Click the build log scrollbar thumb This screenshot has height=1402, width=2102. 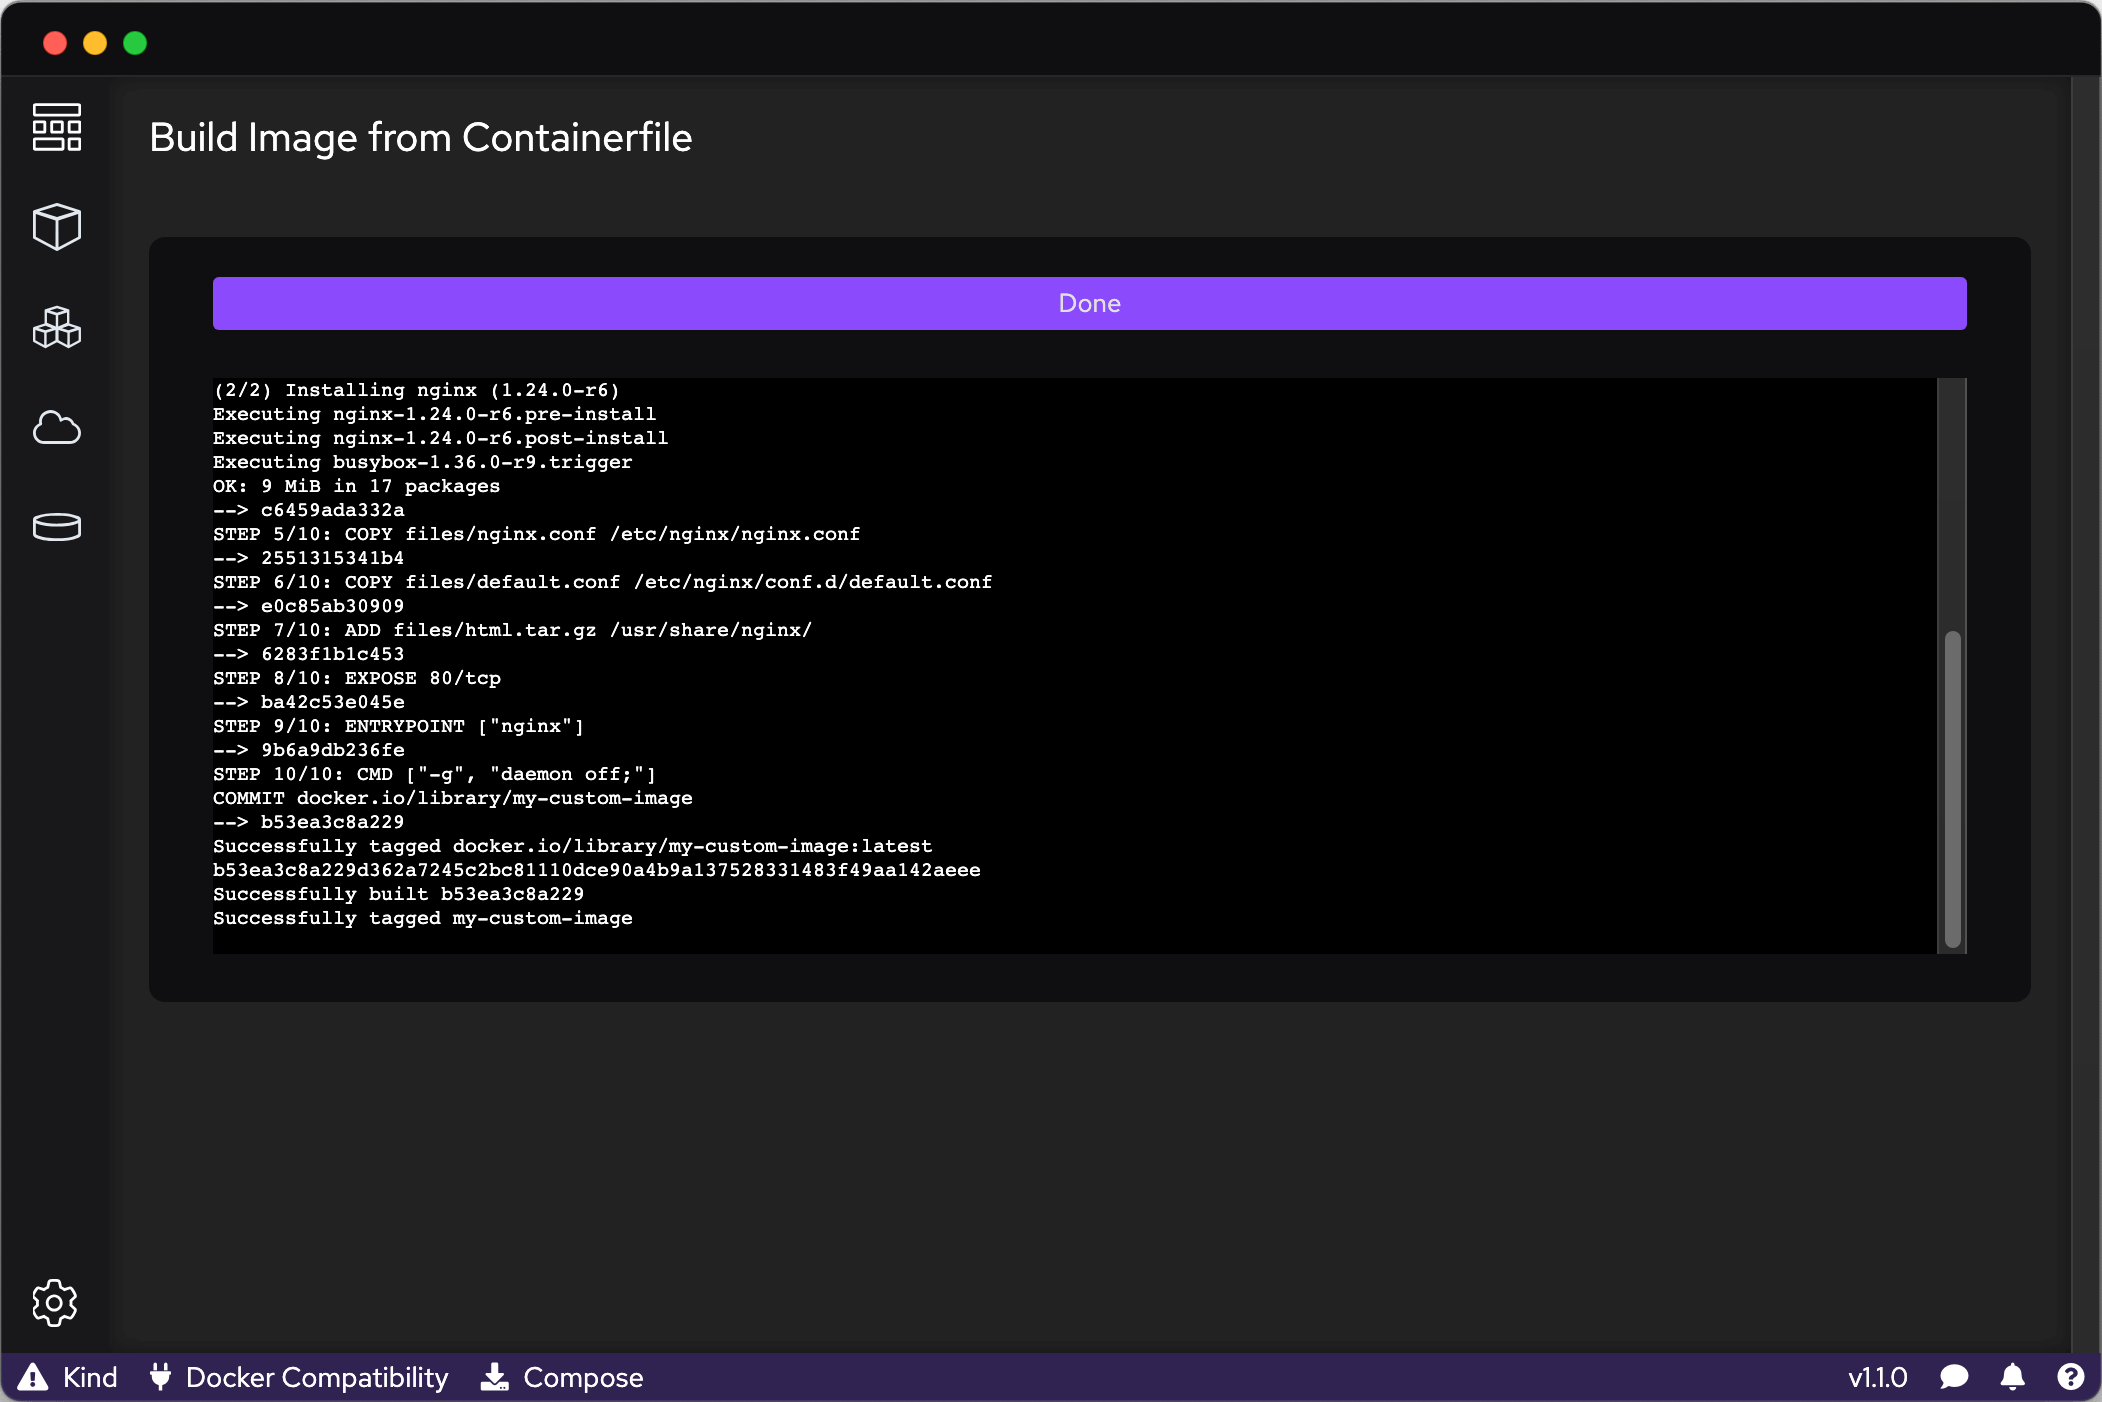tap(1953, 789)
